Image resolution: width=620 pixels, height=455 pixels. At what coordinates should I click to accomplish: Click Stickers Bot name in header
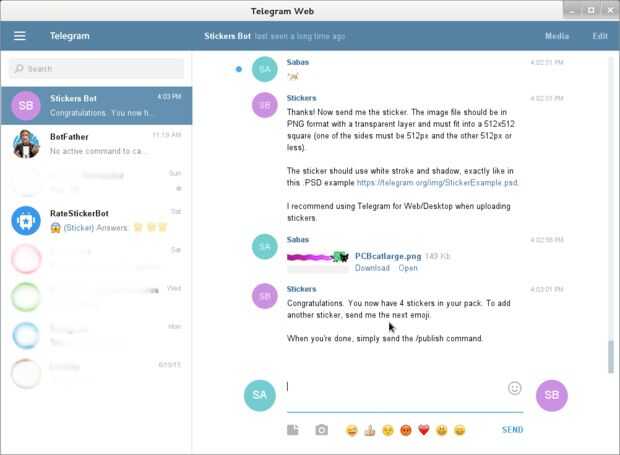[x=227, y=36]
